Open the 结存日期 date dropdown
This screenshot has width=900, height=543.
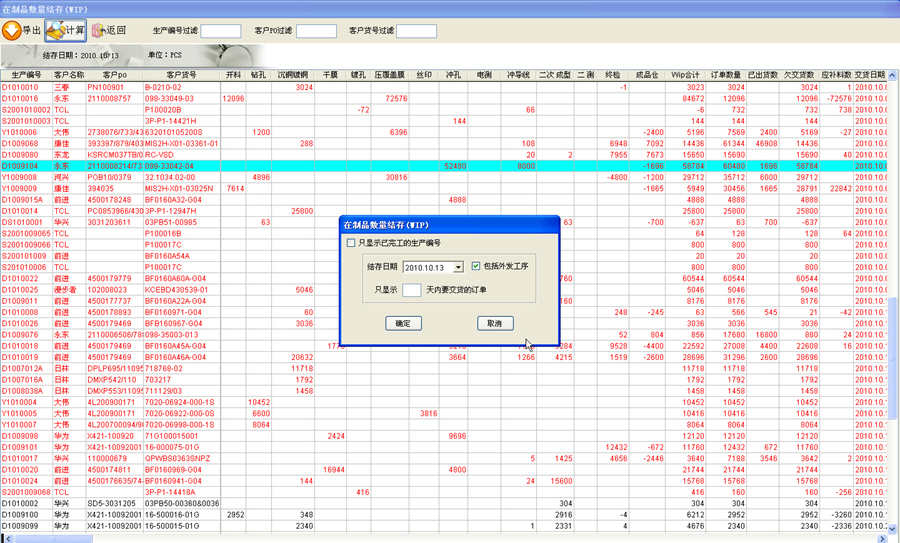click(x=458, y=267)
